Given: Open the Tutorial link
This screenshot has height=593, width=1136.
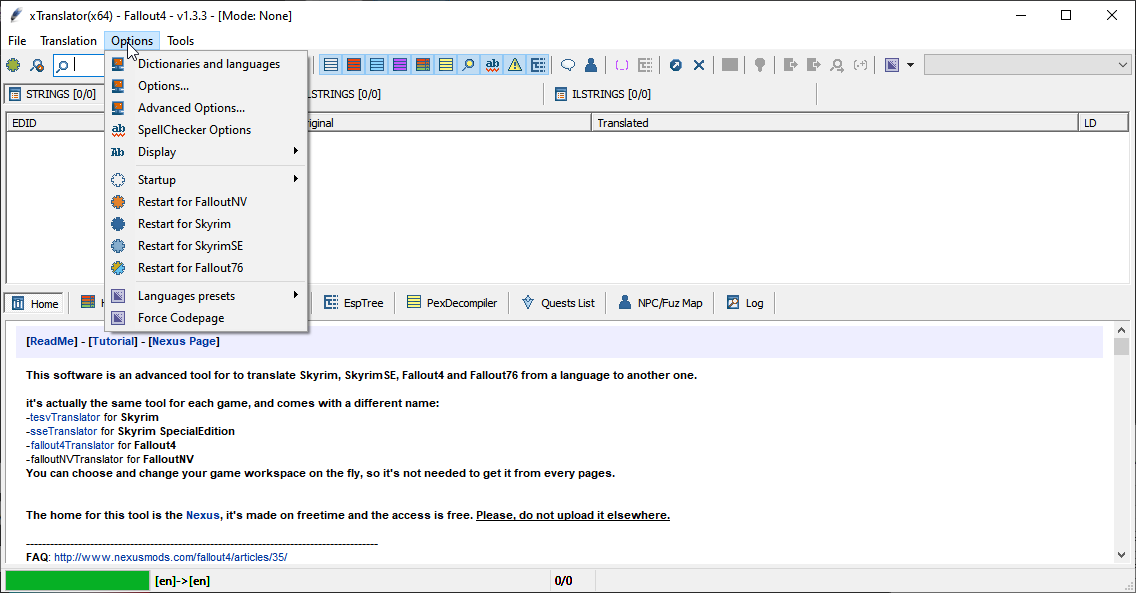Looking at the screenshot, I should click(x=113, y=341).
